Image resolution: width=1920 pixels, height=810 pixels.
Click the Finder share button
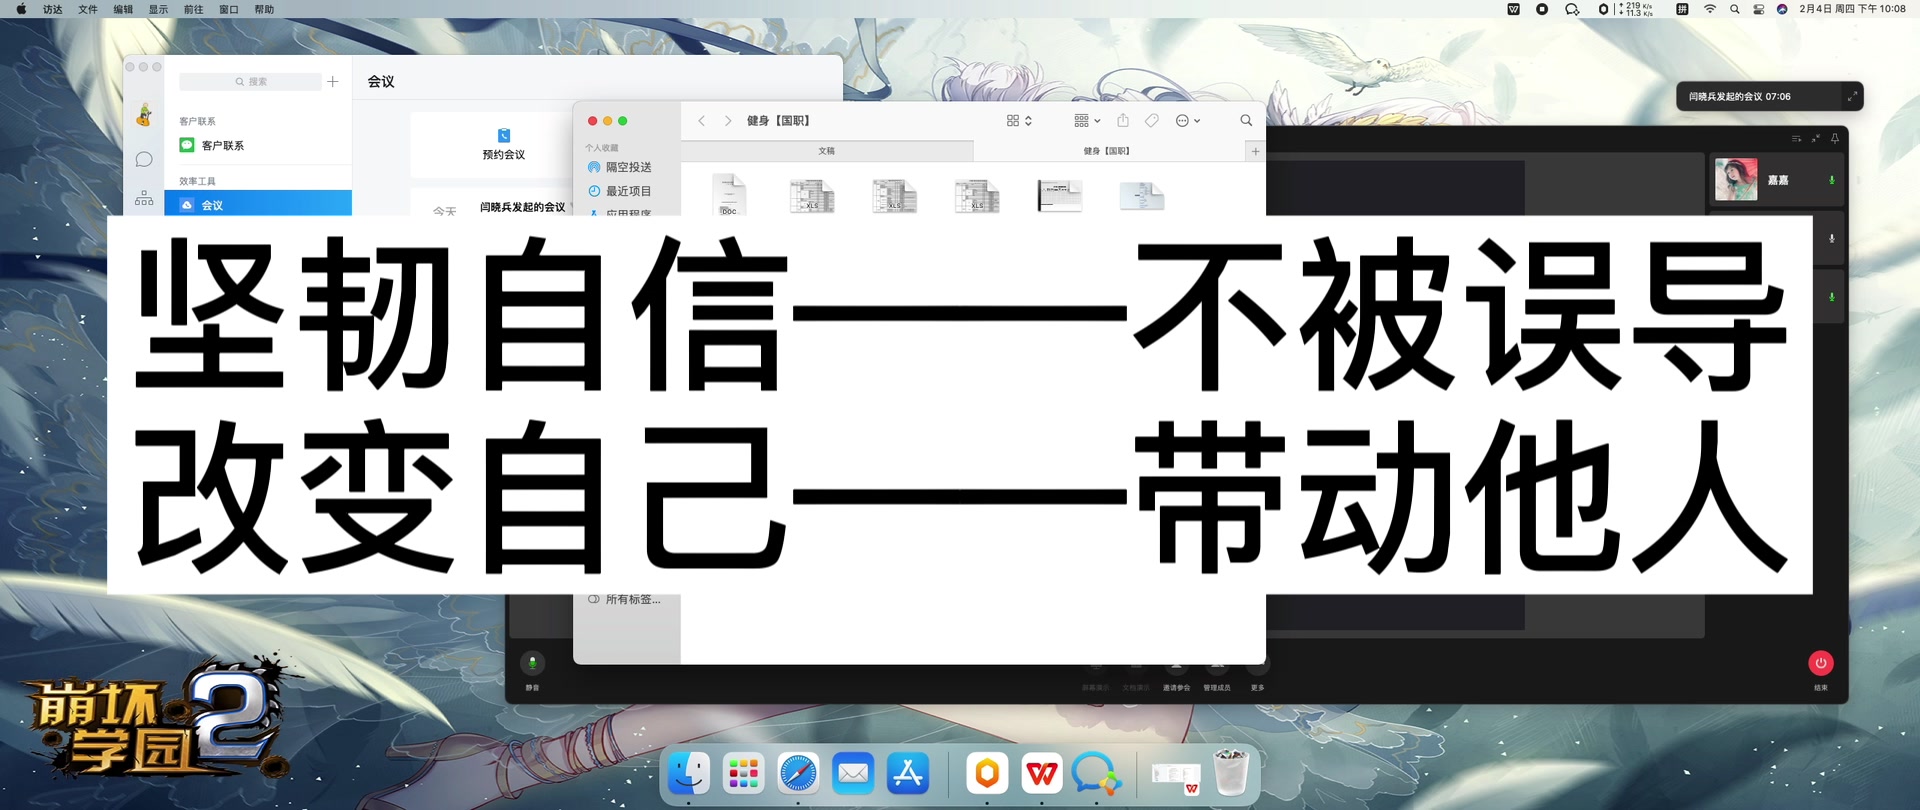(x=1123, y=120)
